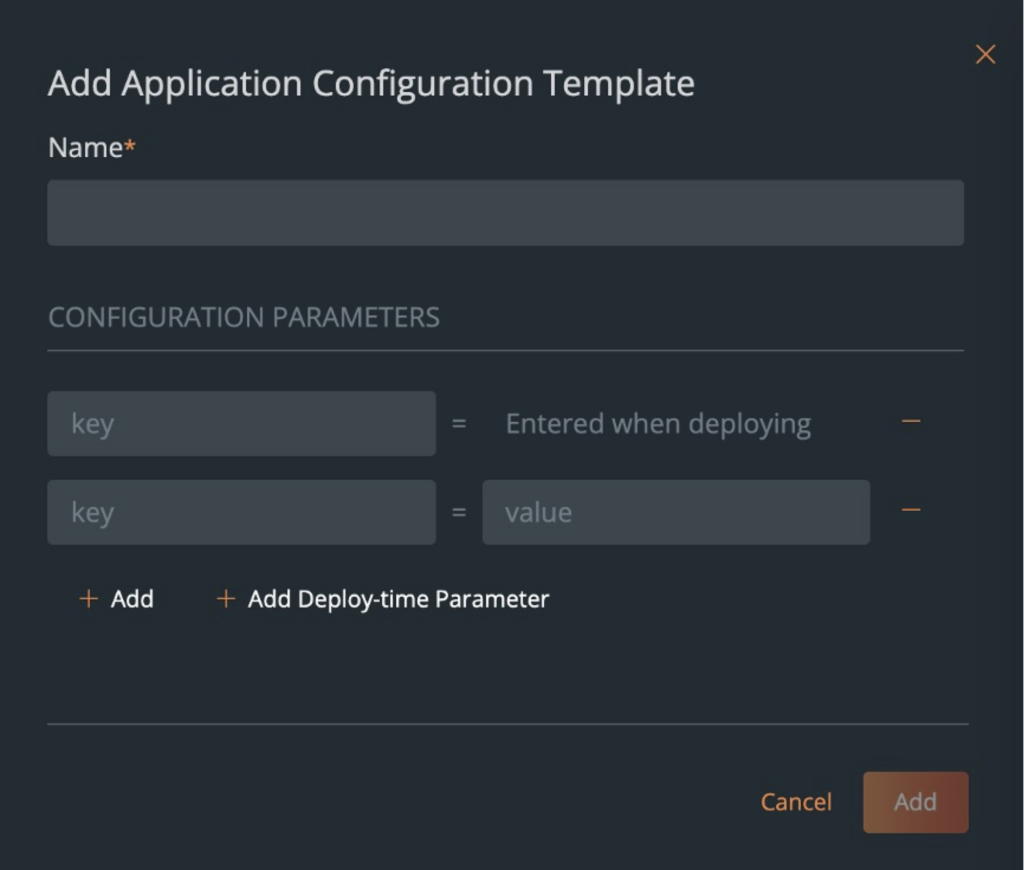
Task: Select the minus icon next to Entered when deploying
Action: click(910, 421)
